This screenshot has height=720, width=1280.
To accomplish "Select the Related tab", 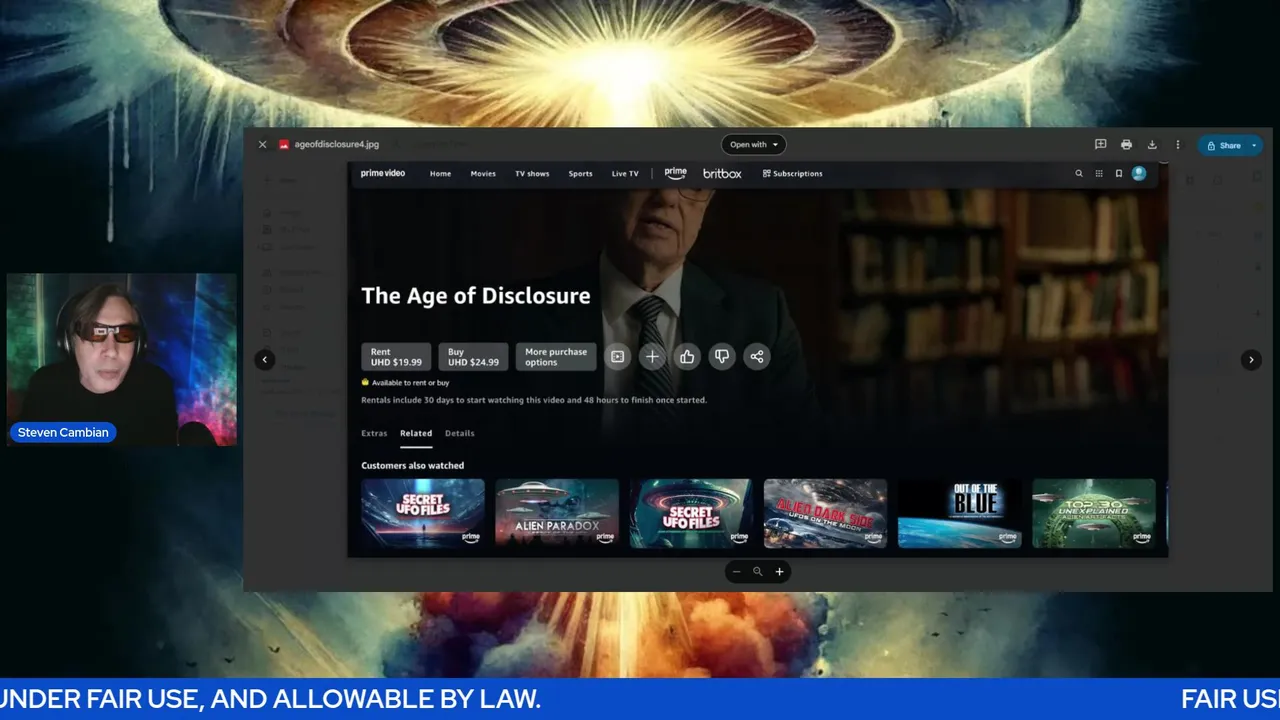I will (x=416, y=434).
